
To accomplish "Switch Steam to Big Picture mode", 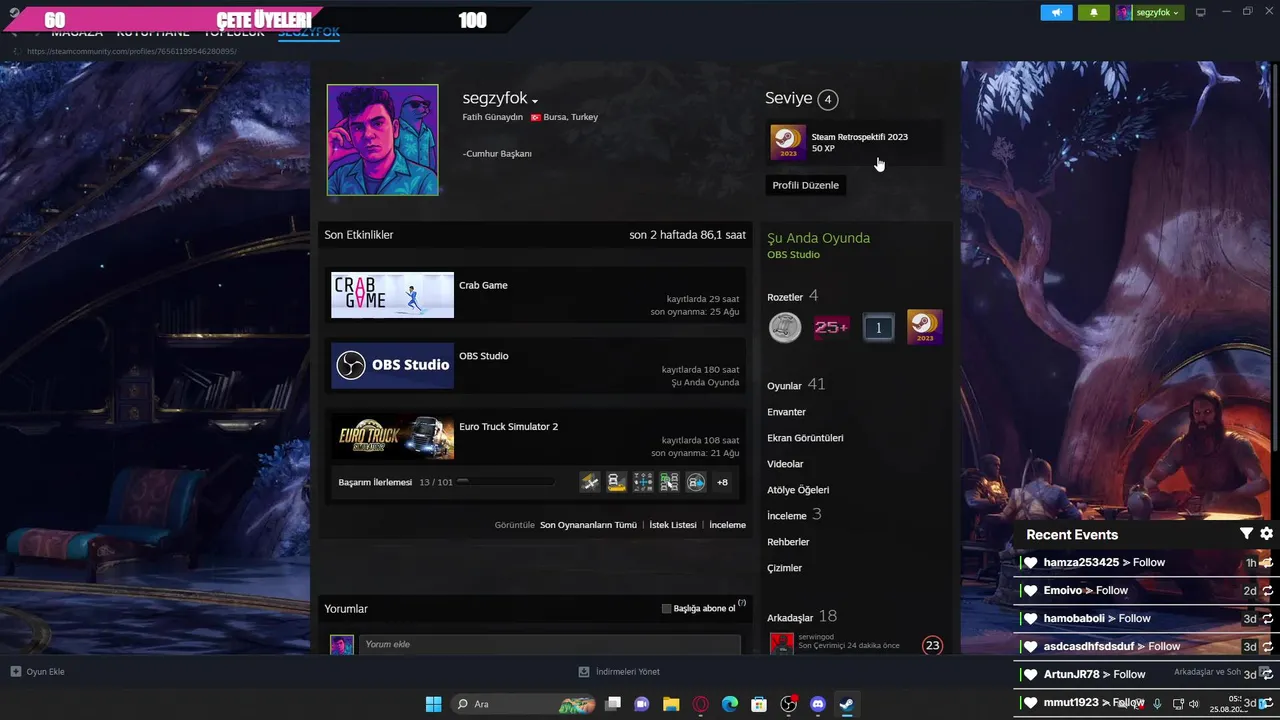I will (x=1201, y=13).
